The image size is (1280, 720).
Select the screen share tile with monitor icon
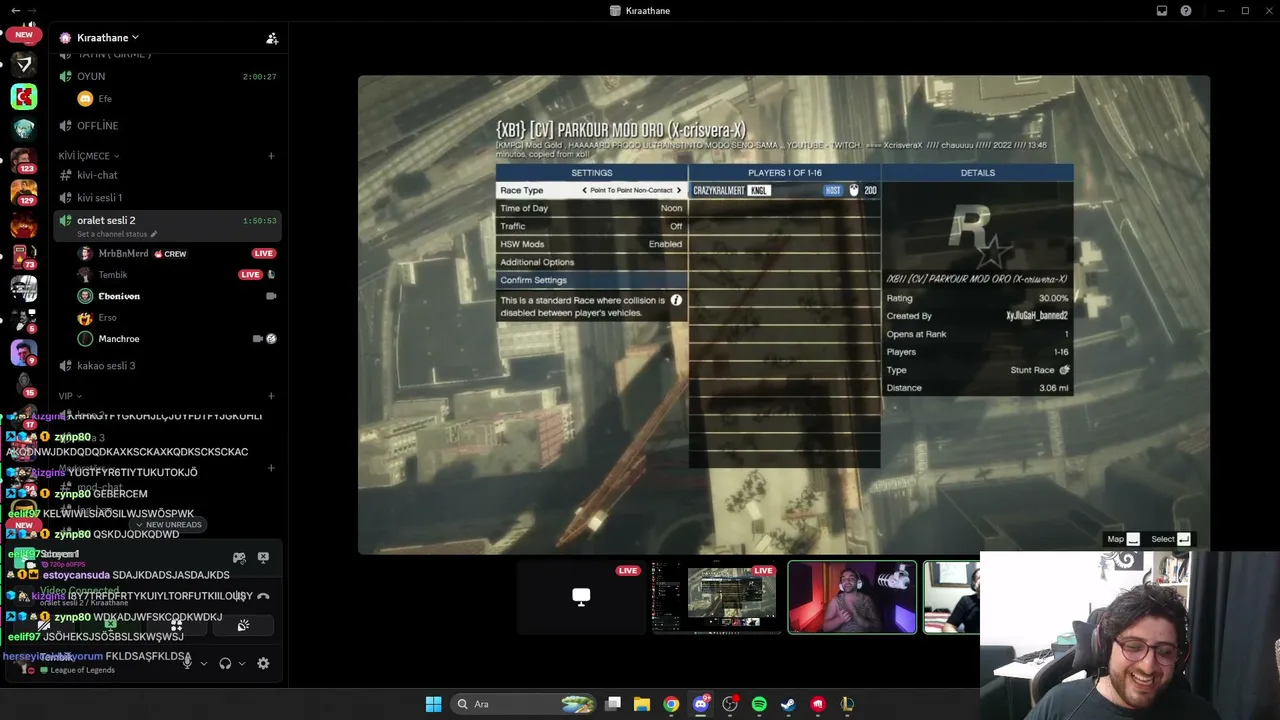581,597
